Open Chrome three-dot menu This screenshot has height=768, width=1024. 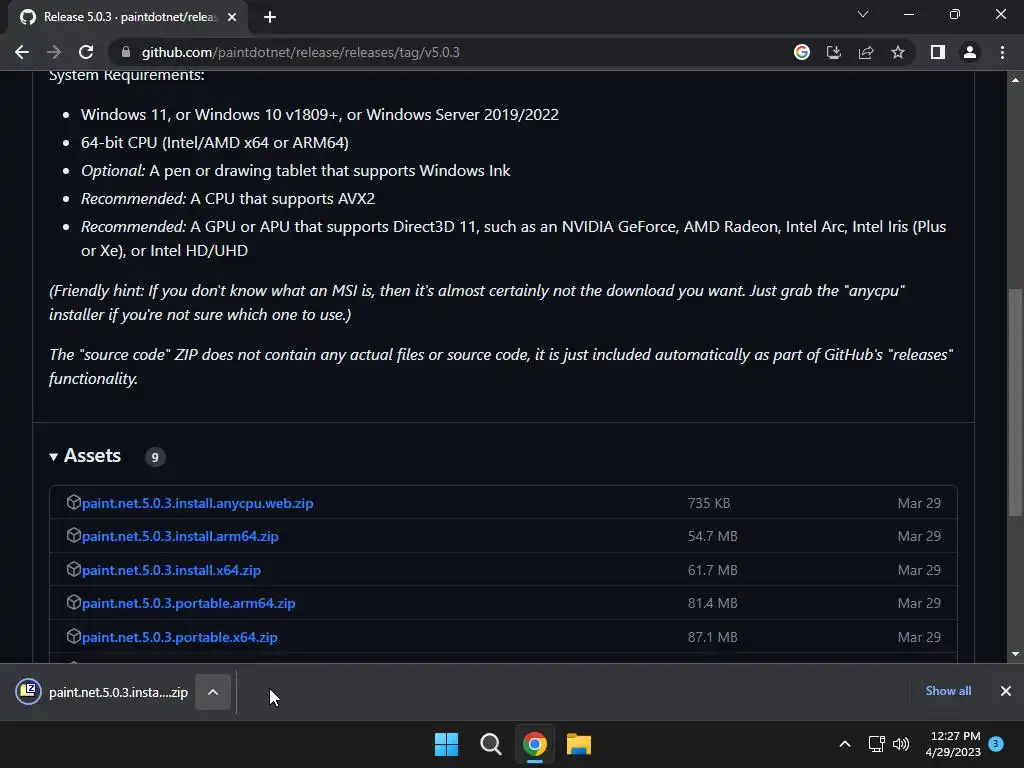1002,52
